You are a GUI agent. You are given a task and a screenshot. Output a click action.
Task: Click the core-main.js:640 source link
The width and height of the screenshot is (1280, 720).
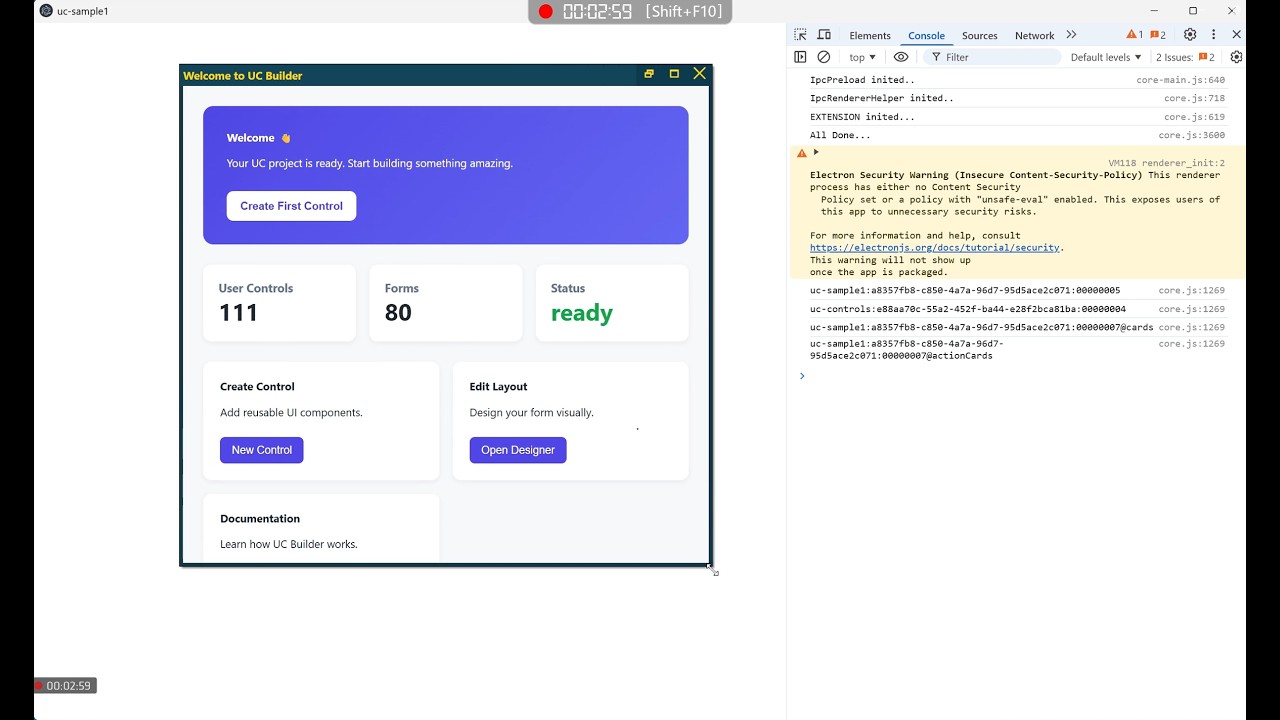[1180, 80]
